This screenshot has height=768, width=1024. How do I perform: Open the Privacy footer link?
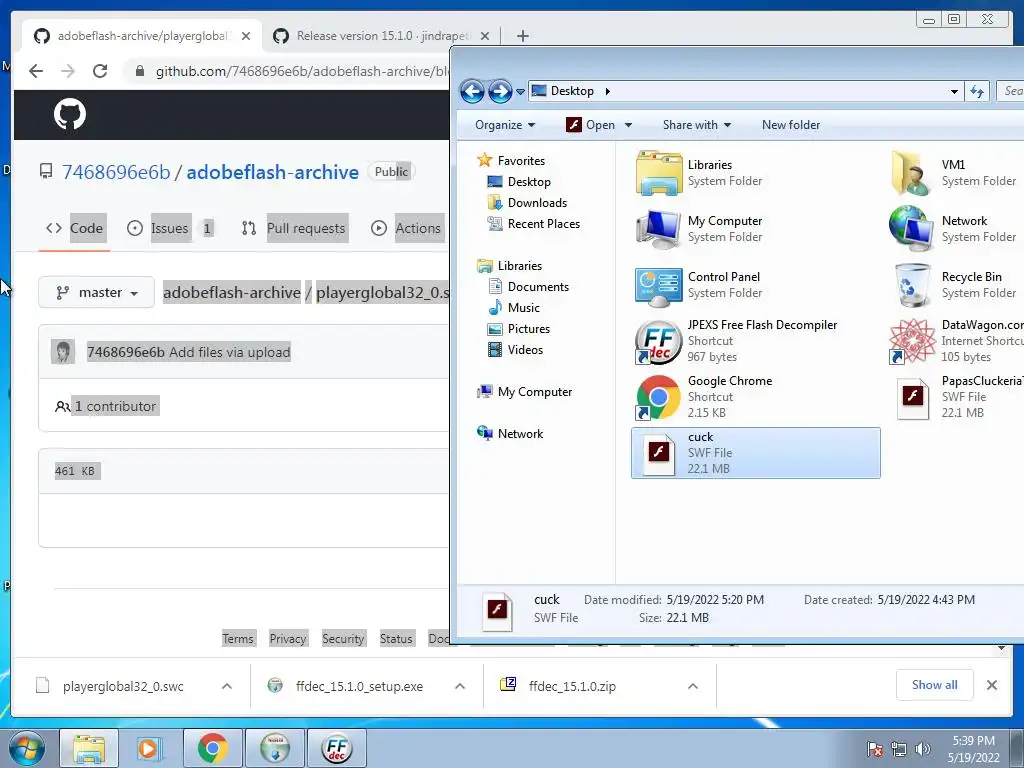click(287, 639)
